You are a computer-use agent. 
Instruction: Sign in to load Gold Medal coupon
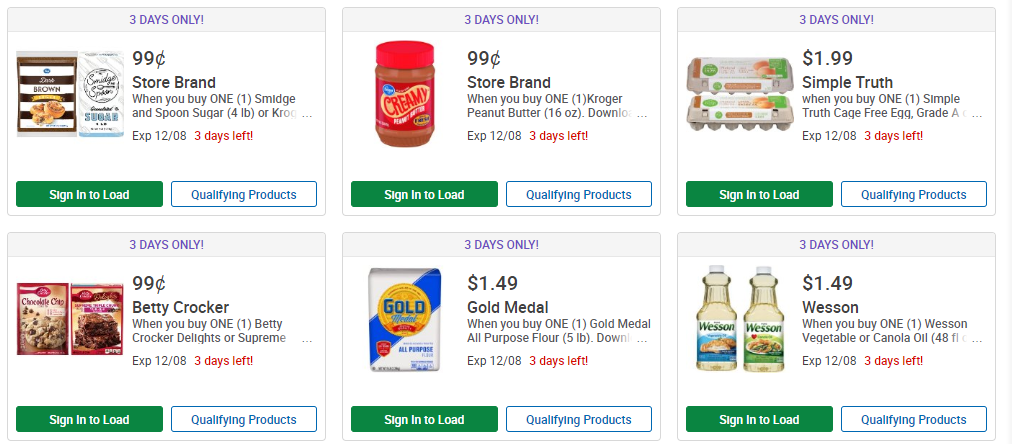point(424,419)
